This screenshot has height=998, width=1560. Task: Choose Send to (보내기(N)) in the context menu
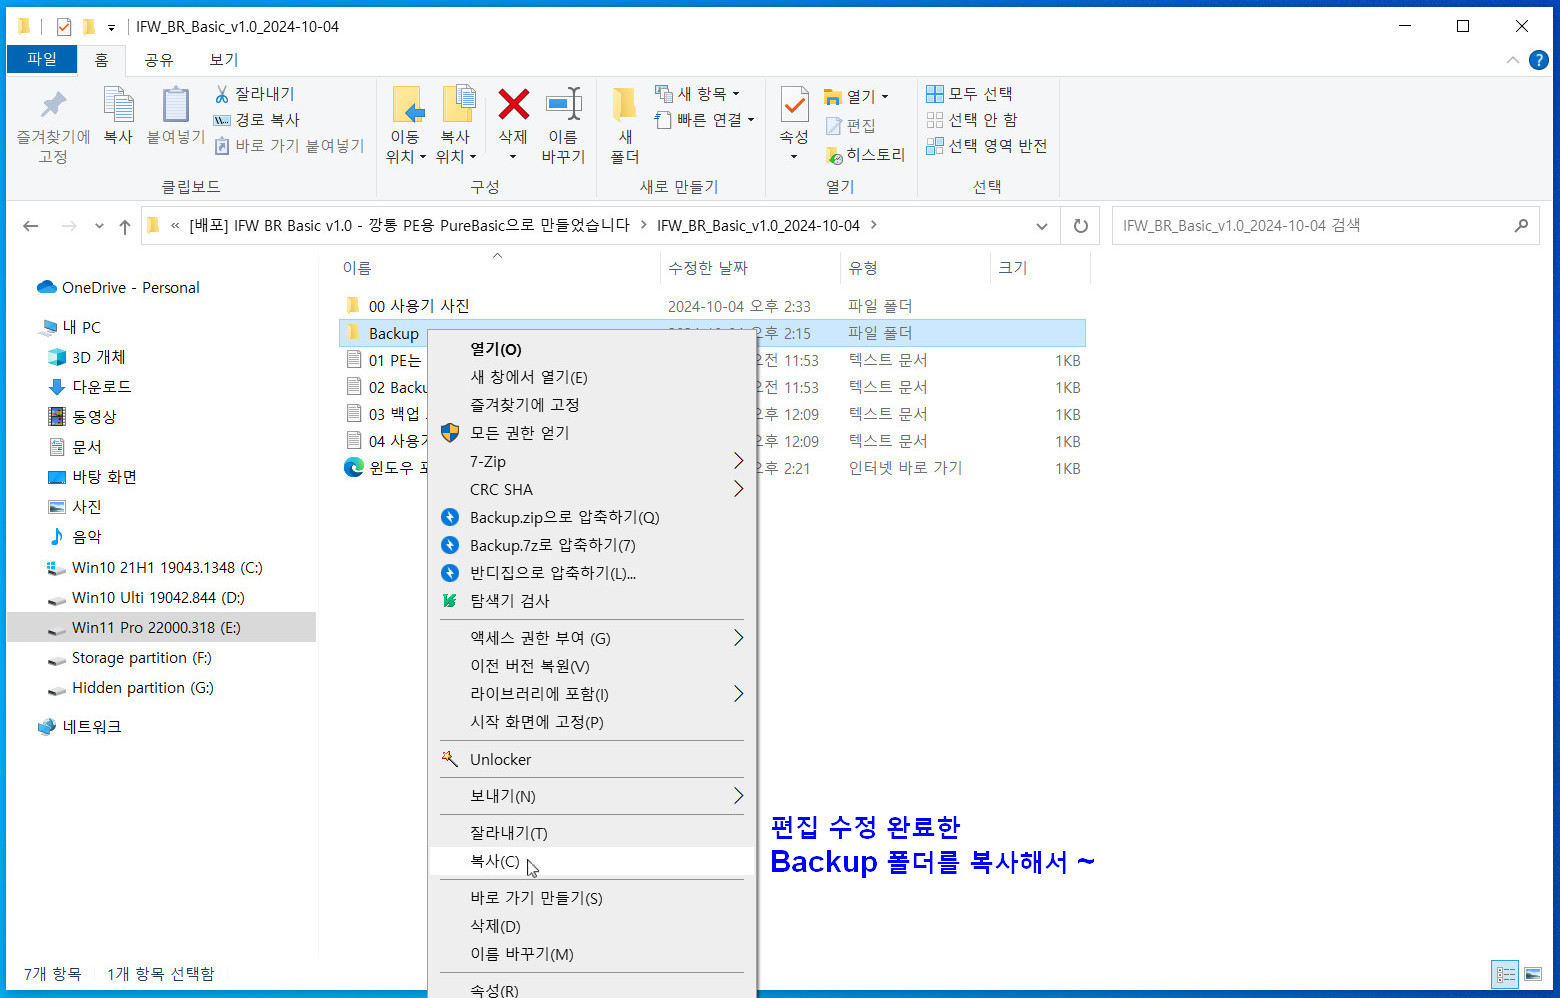[x=591, y=796]
